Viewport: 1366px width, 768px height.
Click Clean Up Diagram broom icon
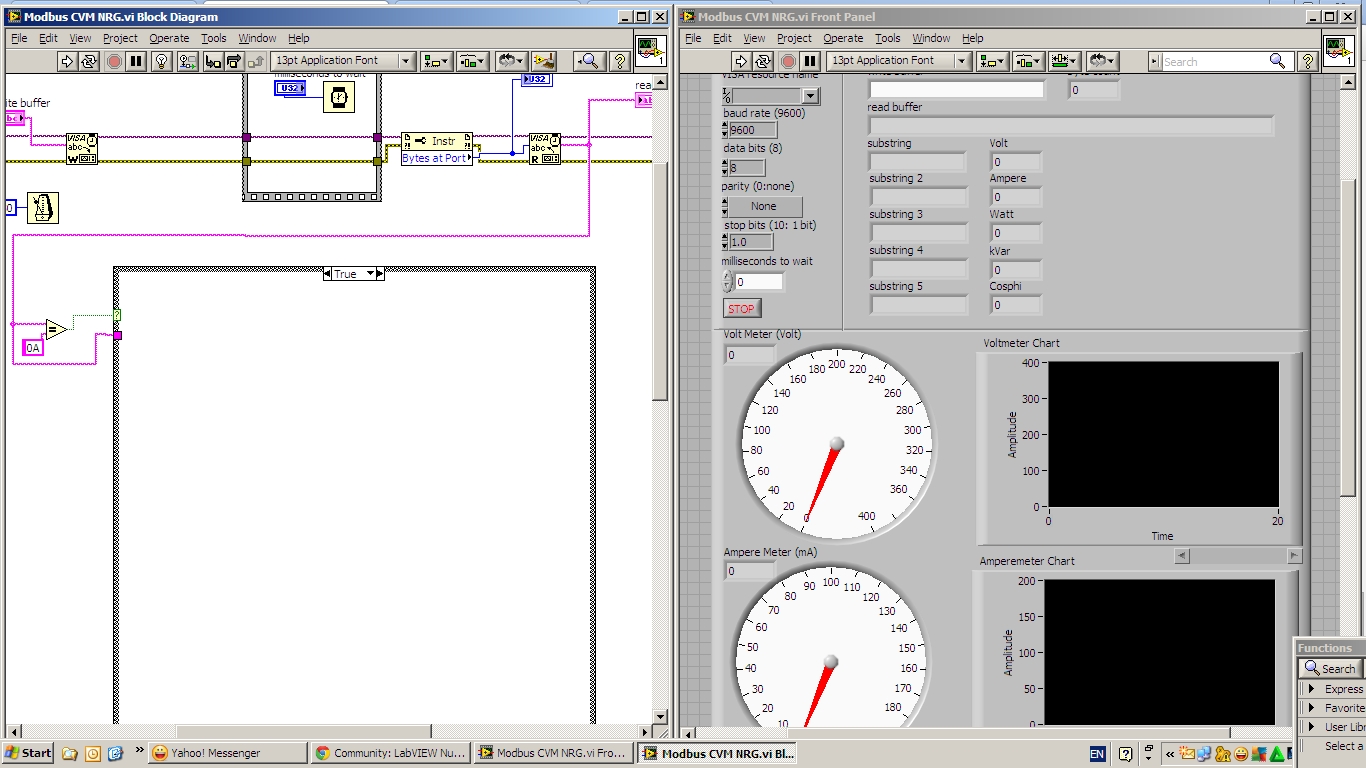544,61
